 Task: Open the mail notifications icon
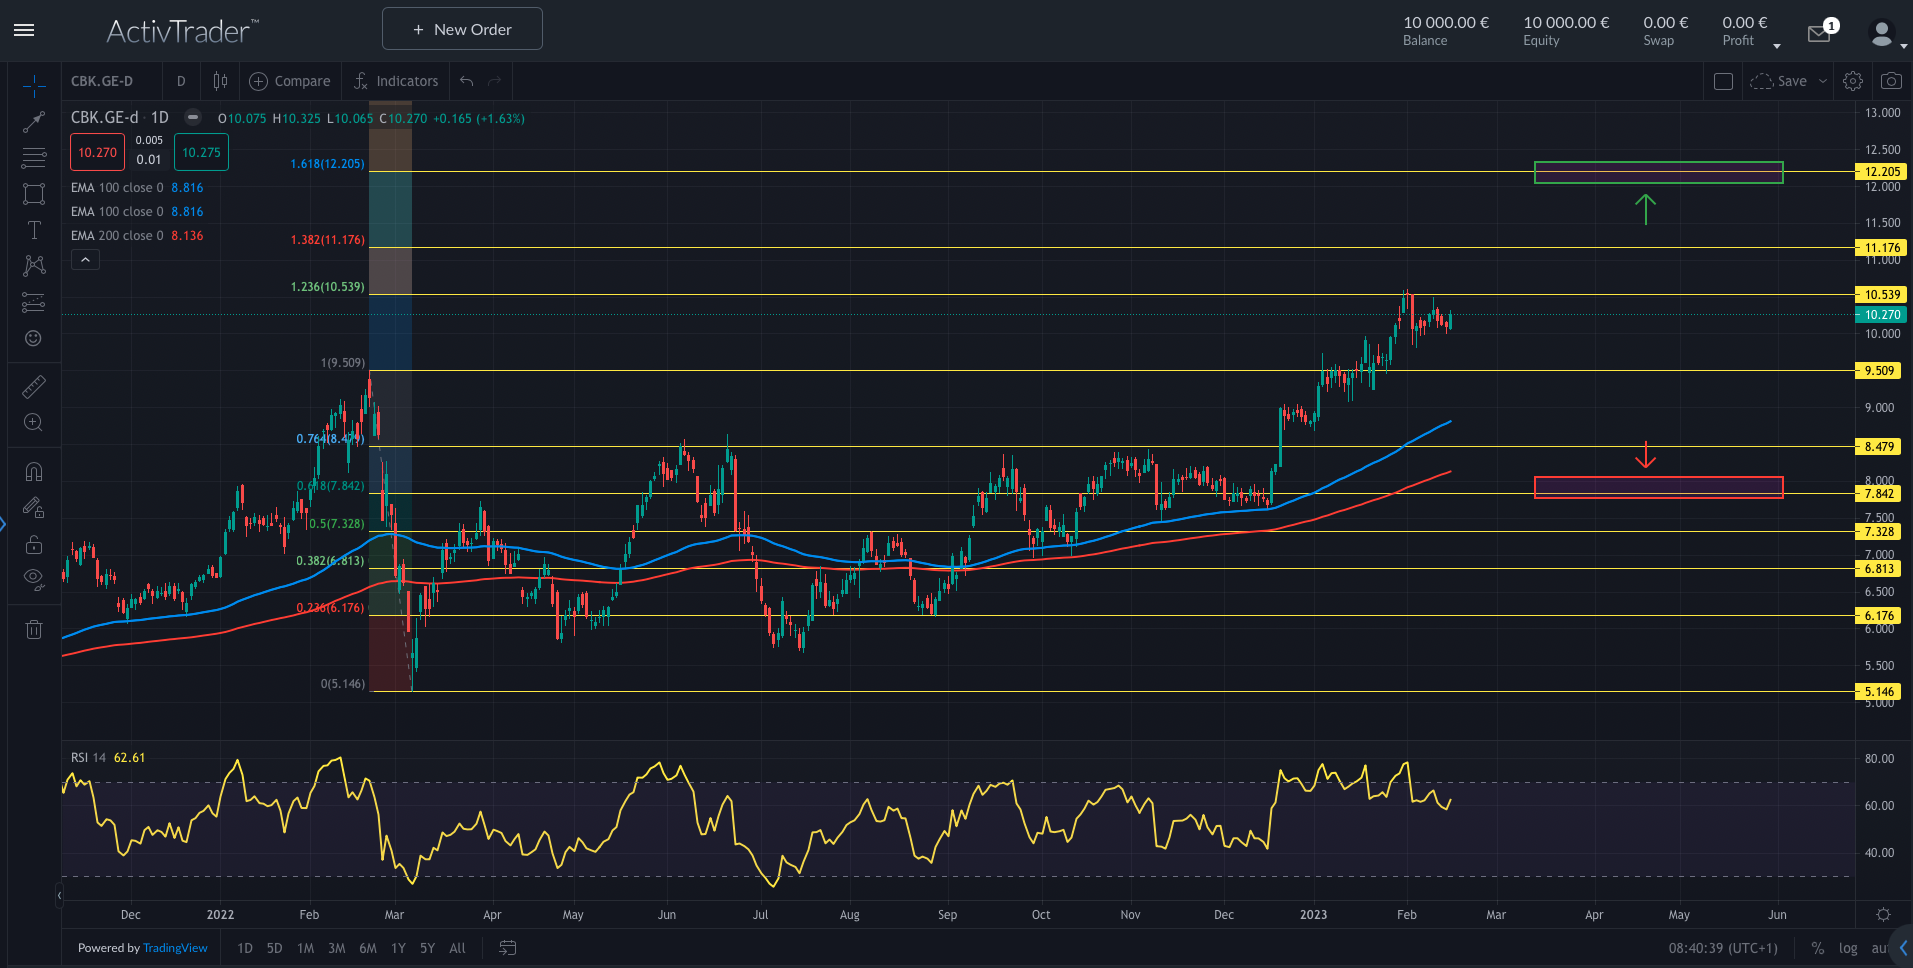(x=1819, y=34)
